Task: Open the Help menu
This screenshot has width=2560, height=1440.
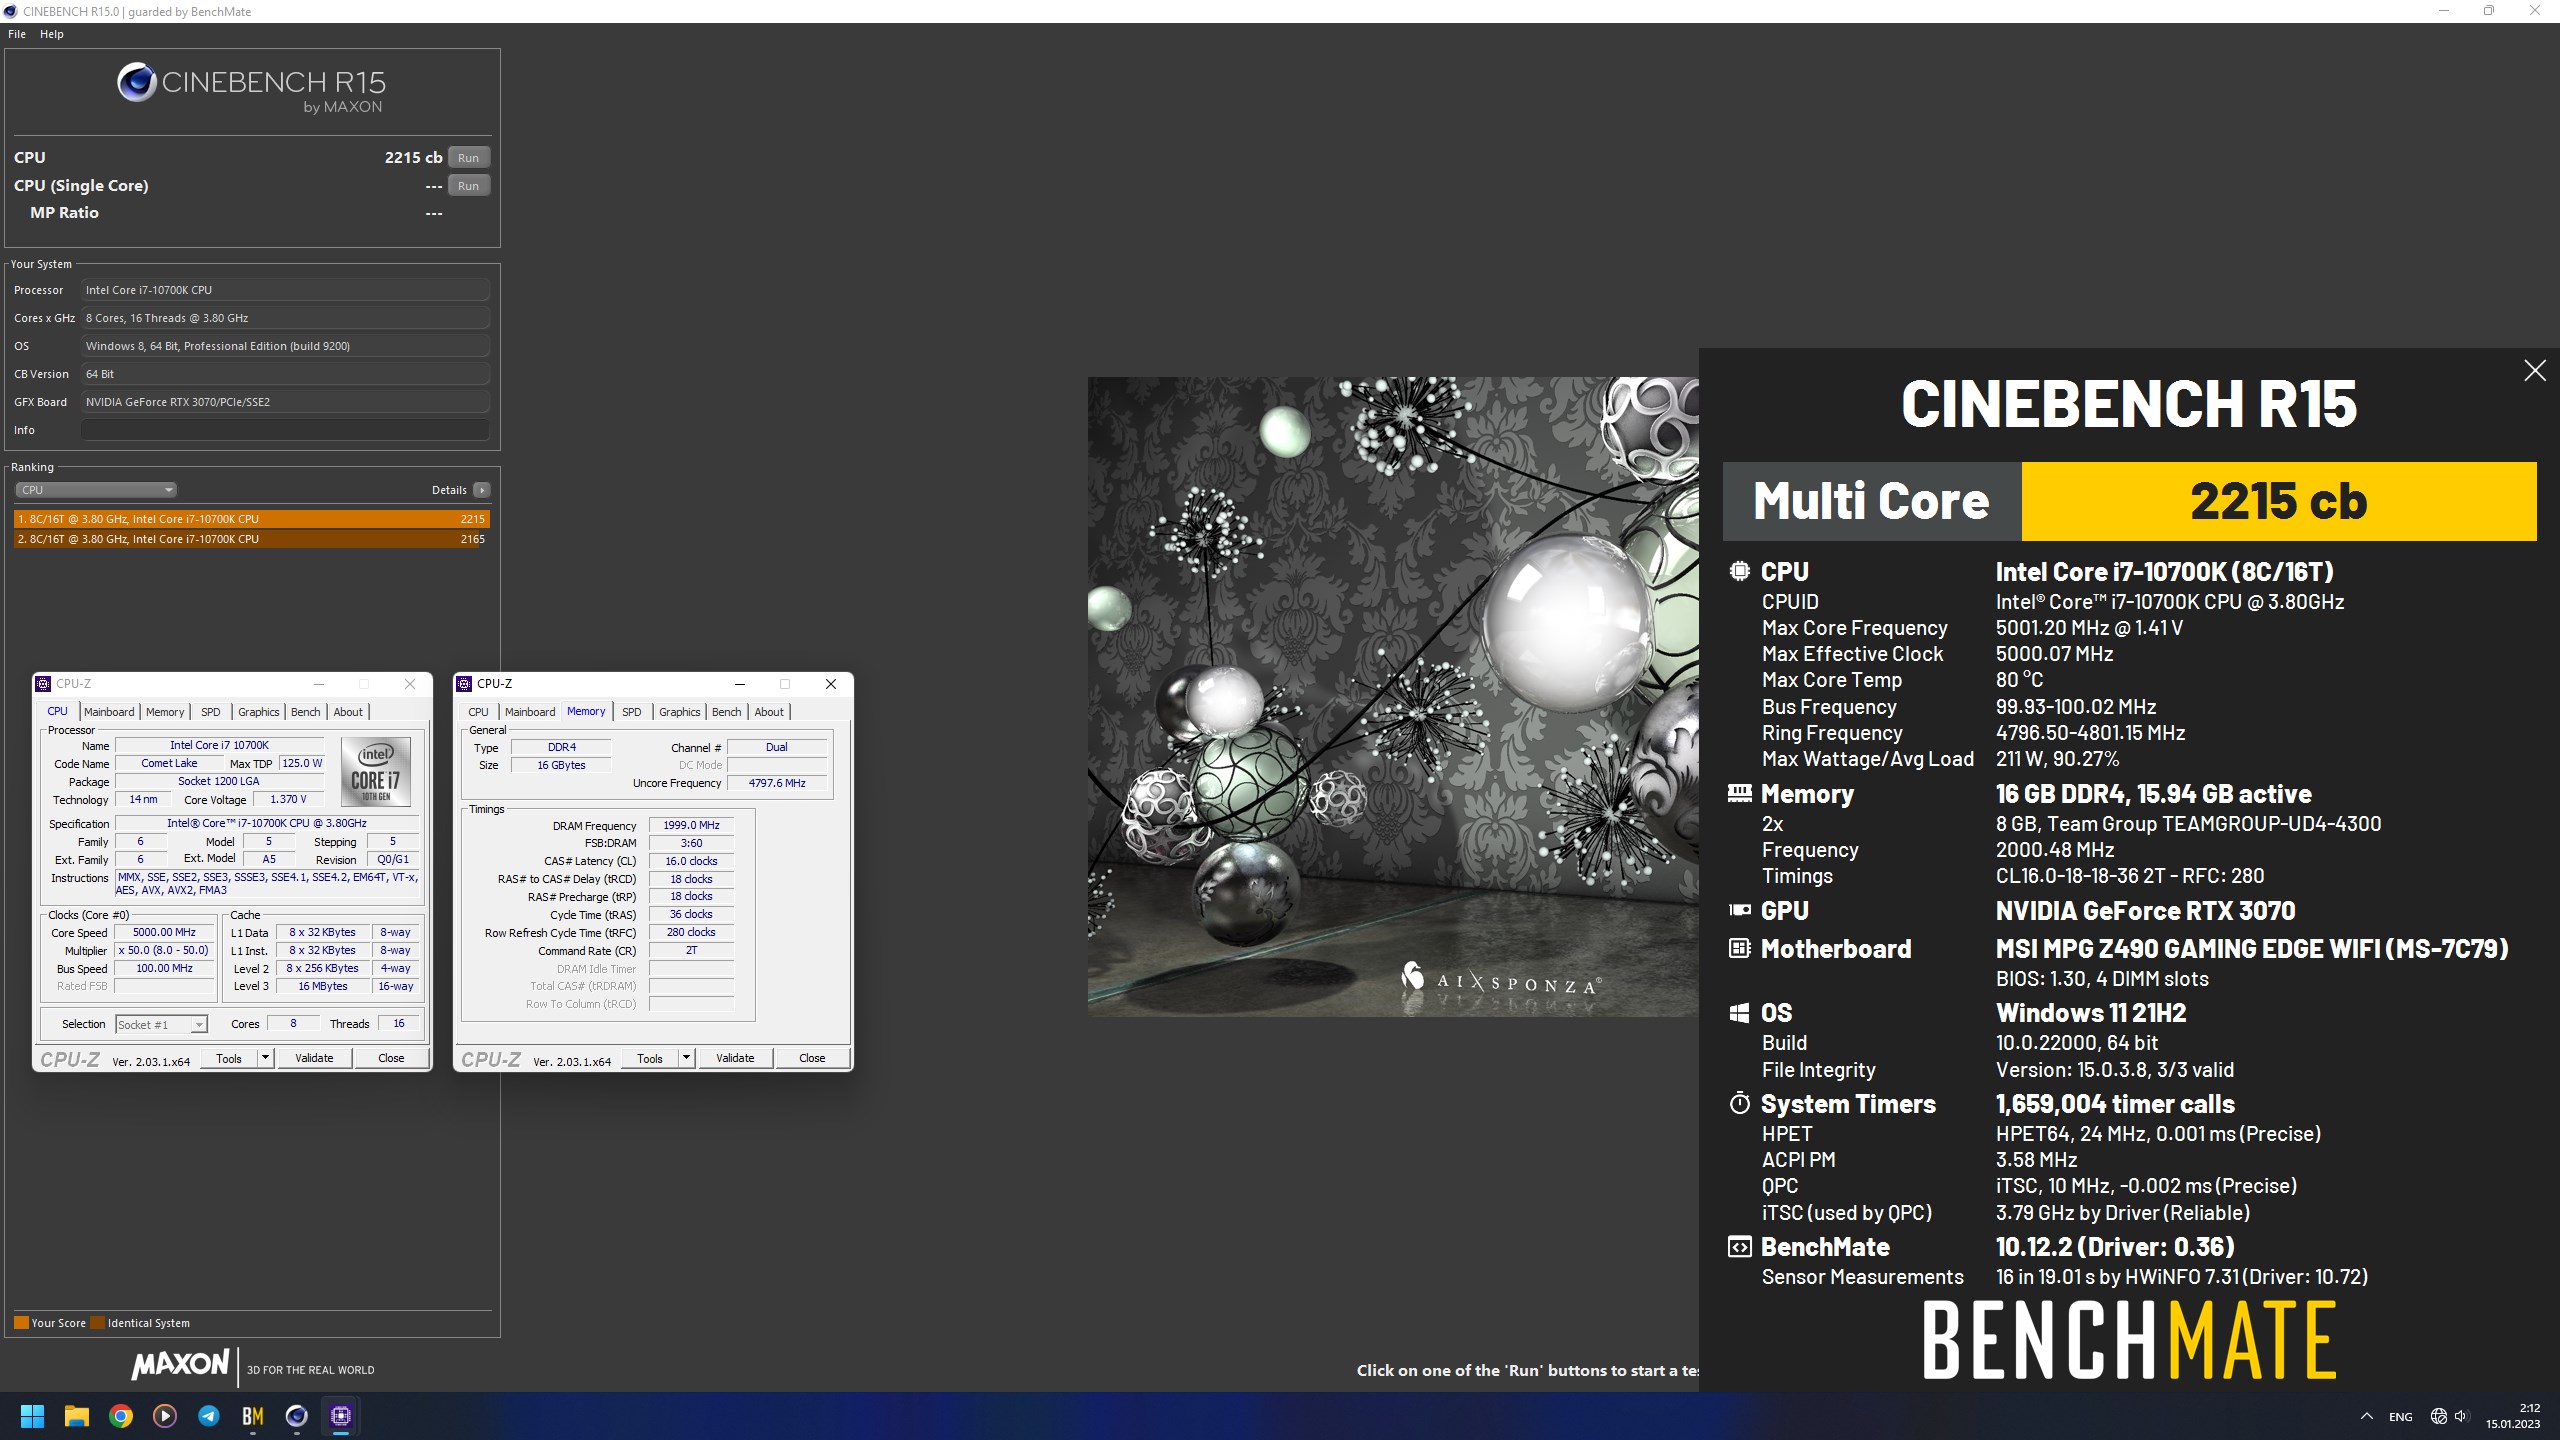Action: pyautogui.click(x=52, y=34)
